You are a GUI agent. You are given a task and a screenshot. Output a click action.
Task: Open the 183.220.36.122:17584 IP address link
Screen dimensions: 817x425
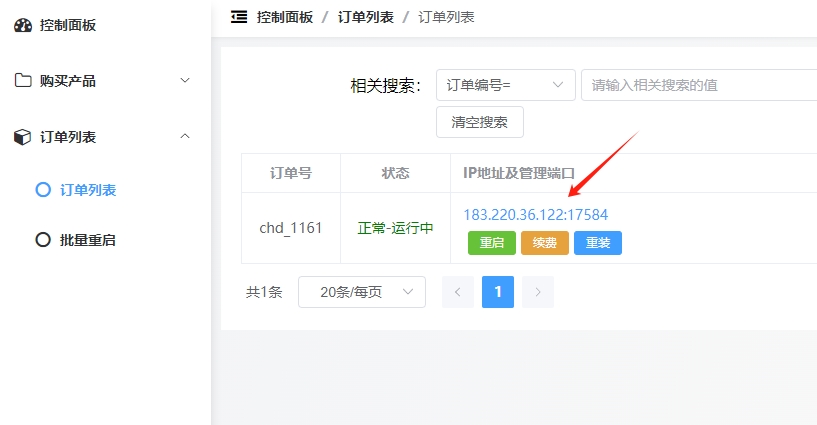pyautogui.click(x=535, y=214)
